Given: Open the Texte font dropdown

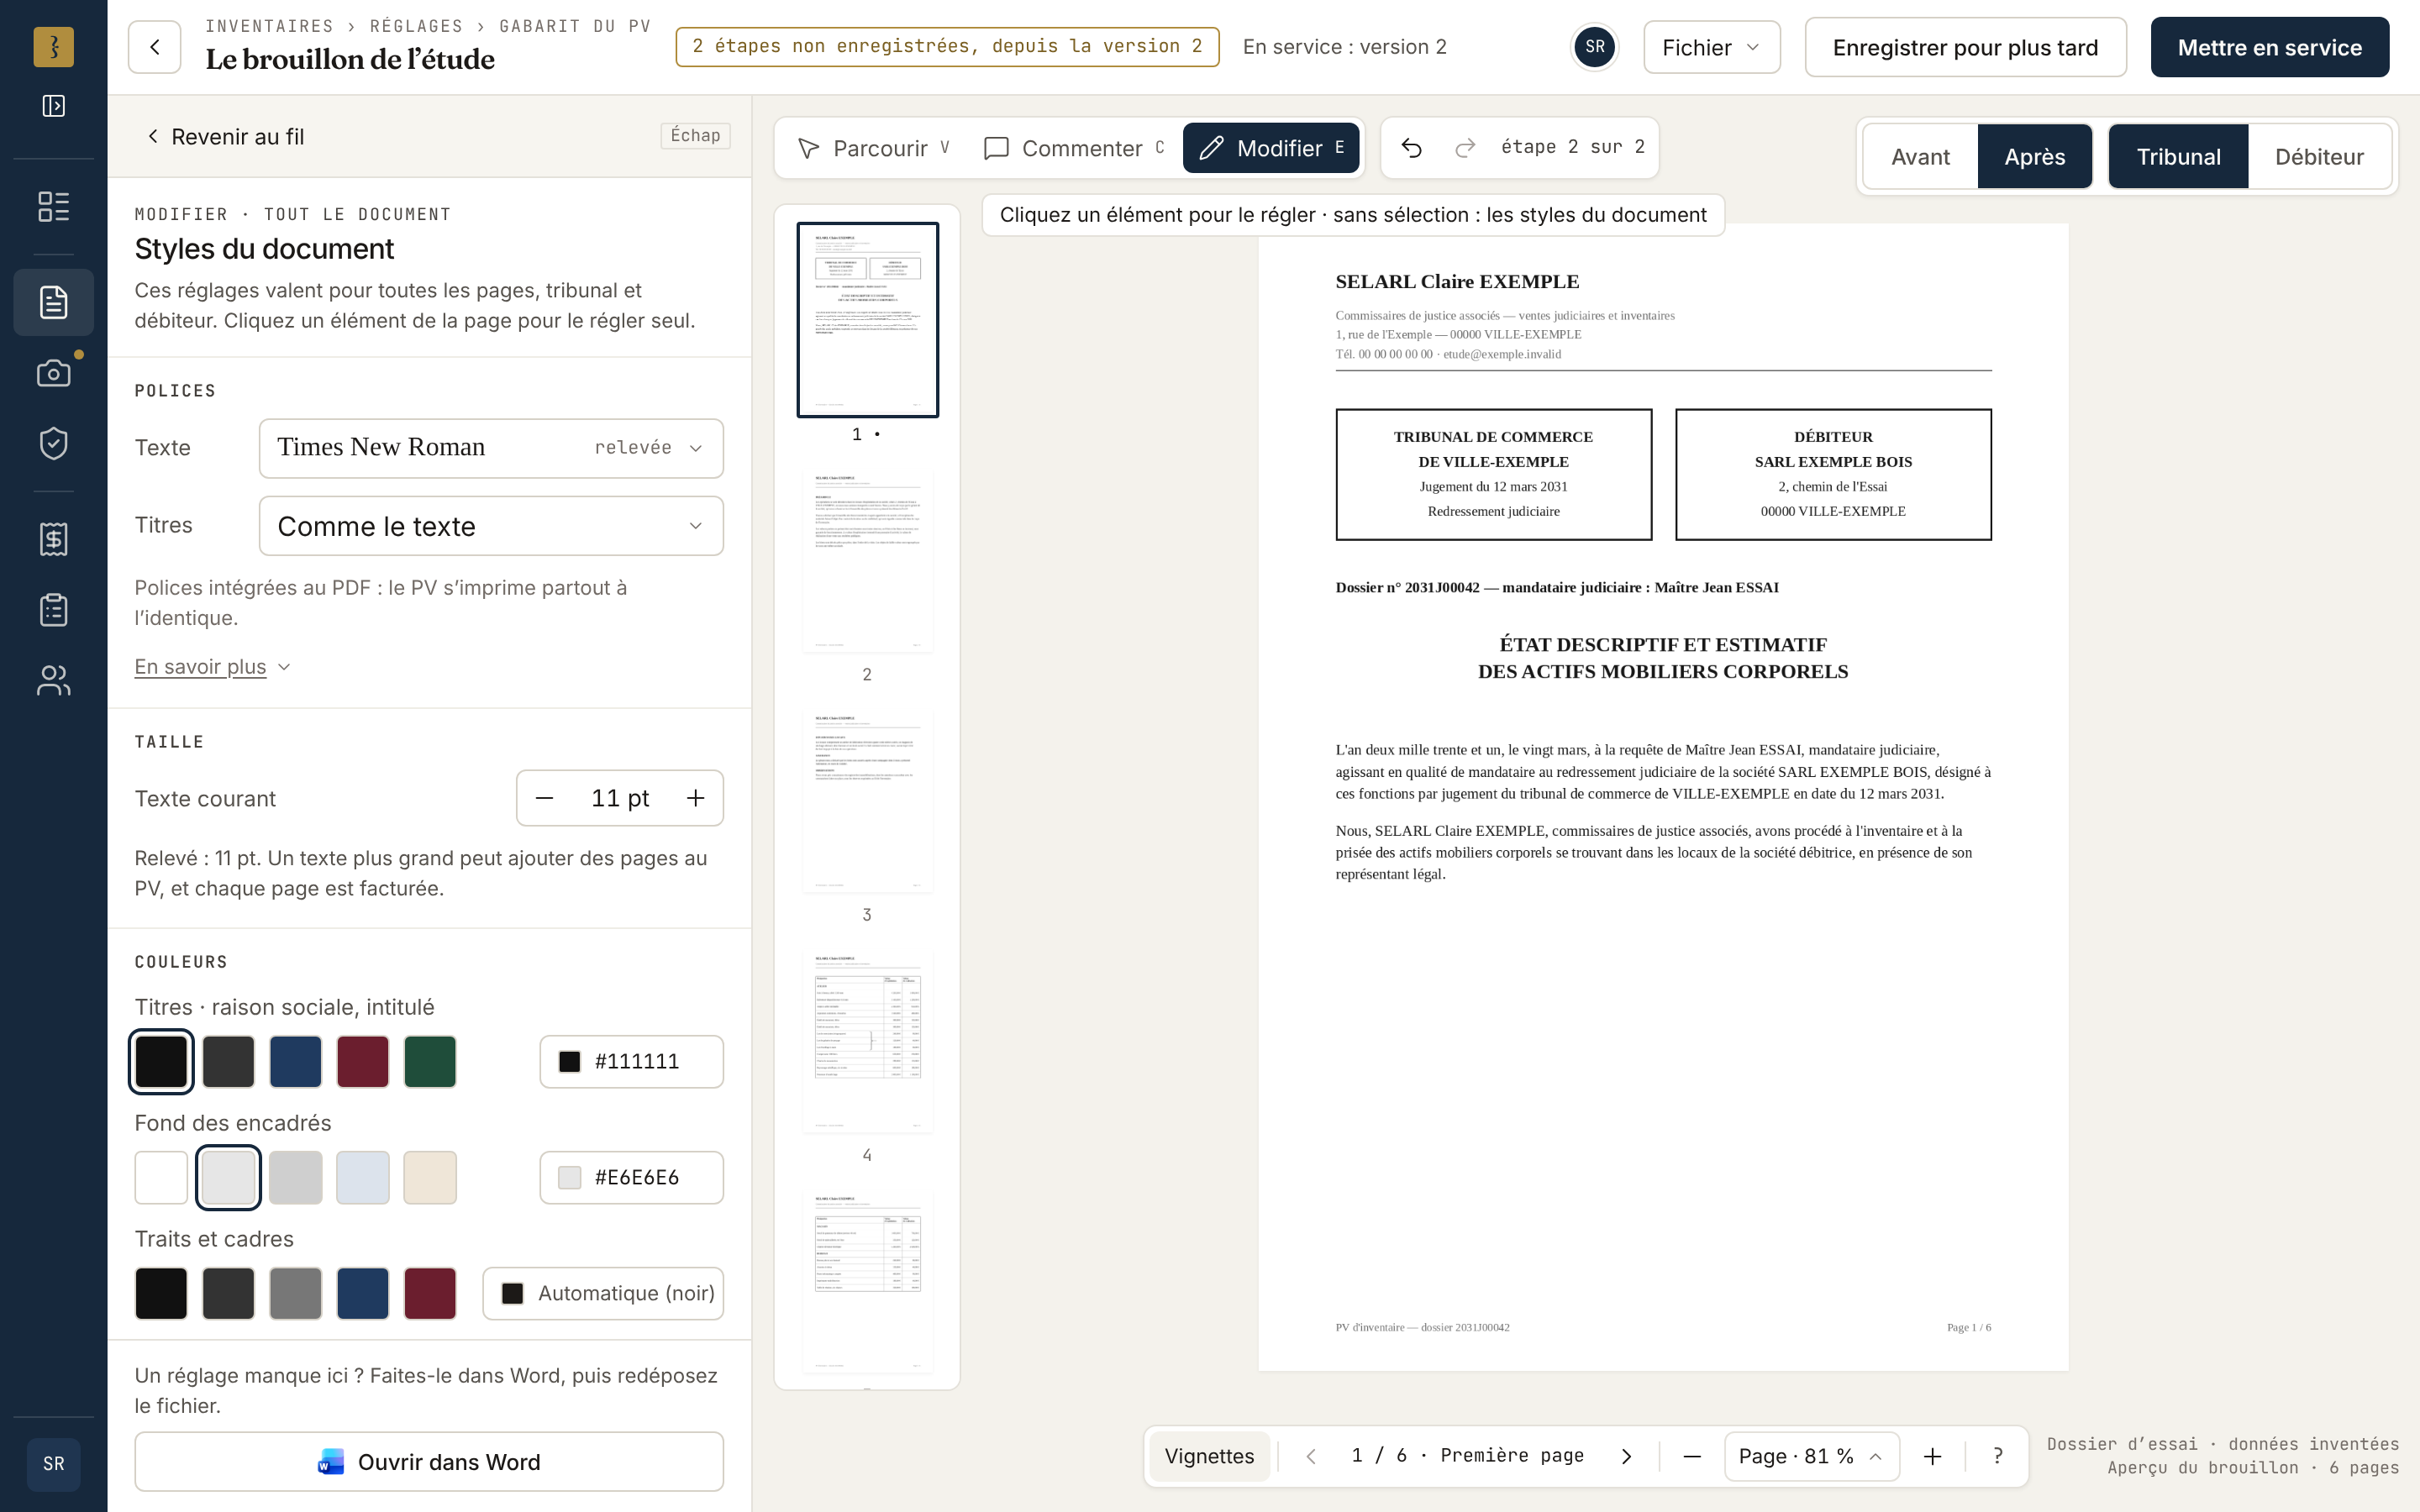Looking at the screenshot, I should 491,448.
